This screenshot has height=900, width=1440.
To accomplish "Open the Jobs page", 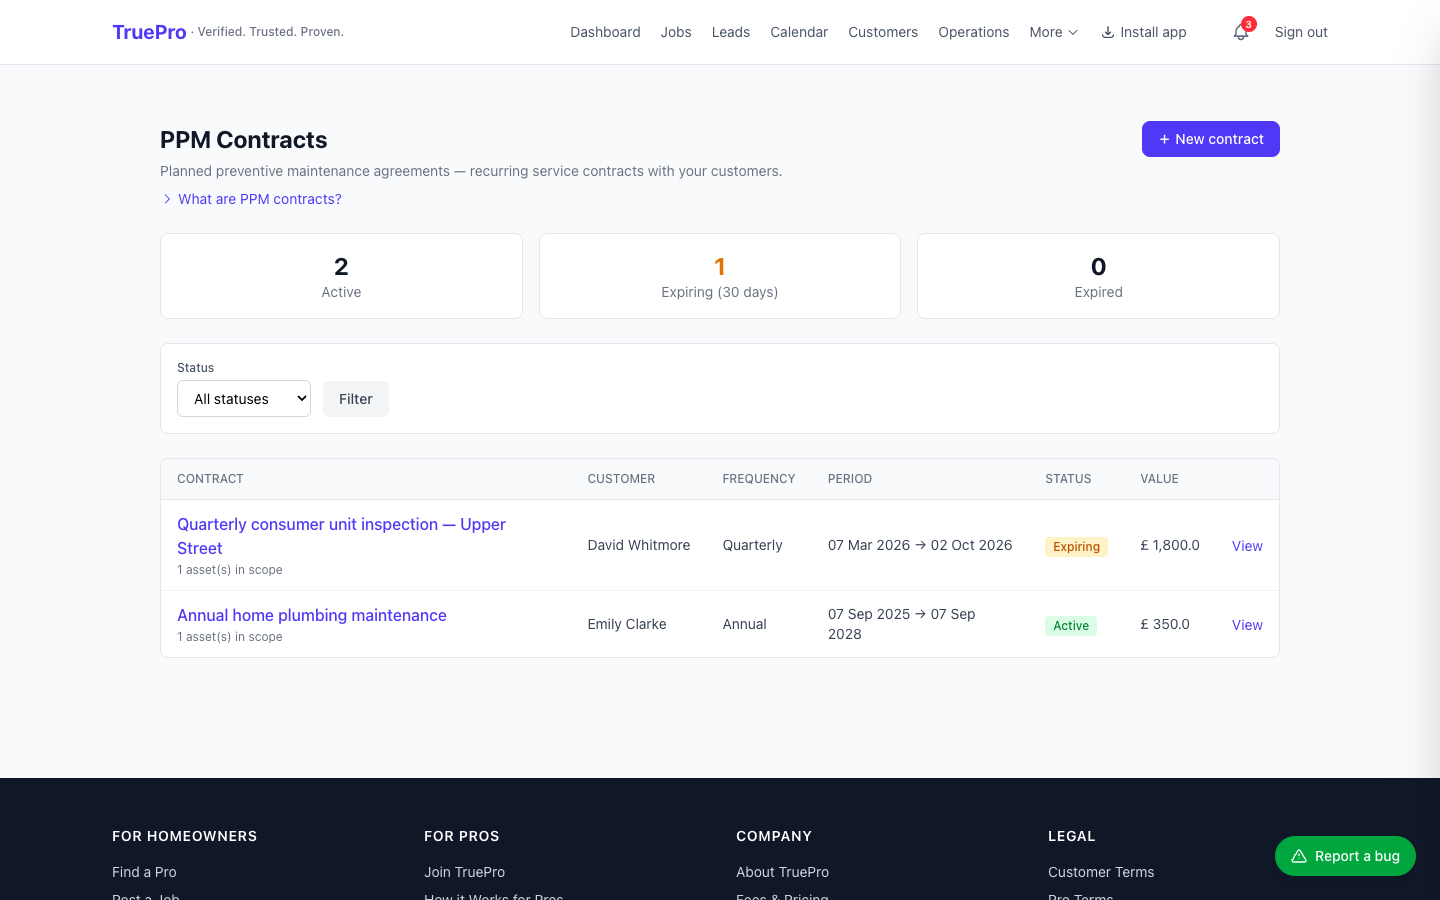I will [676, 32].
